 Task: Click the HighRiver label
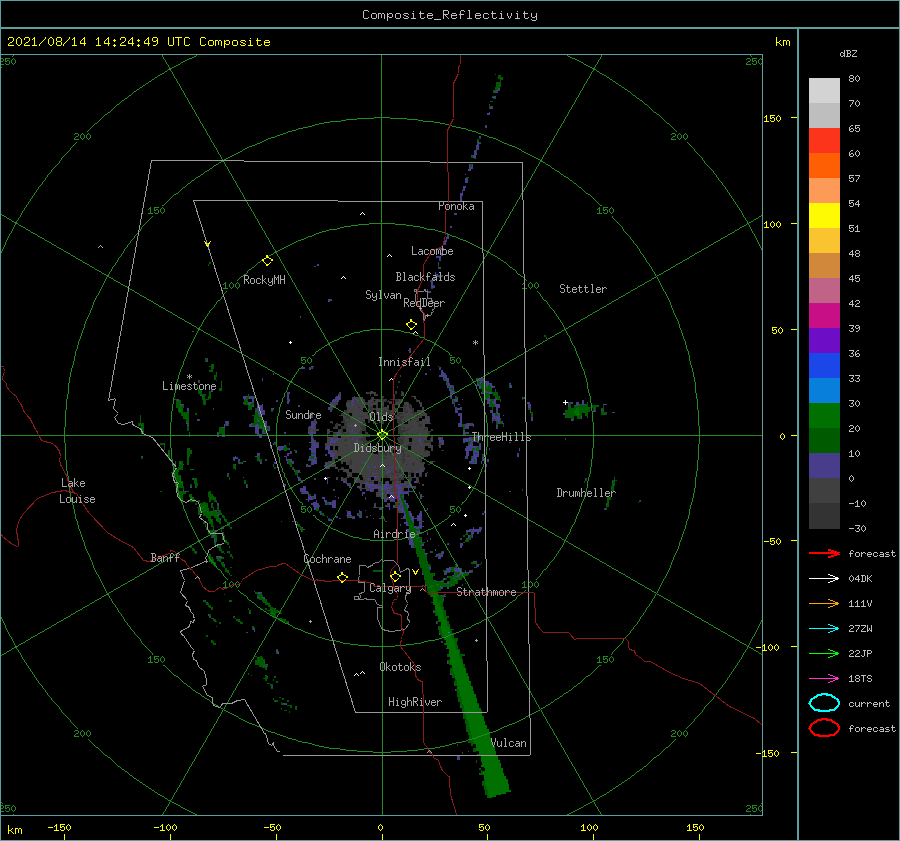[x=415, y=702]
